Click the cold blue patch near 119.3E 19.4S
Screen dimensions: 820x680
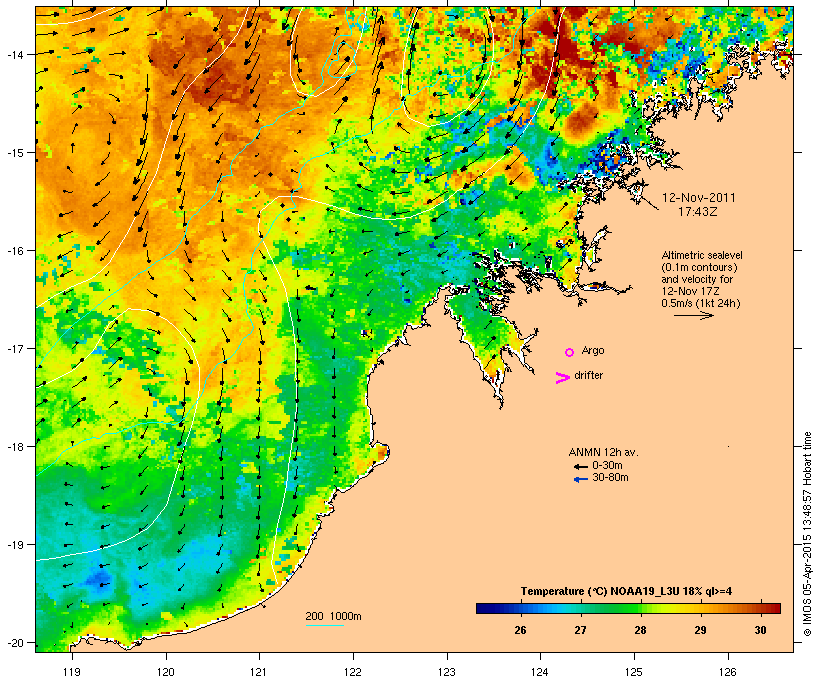(98, 580)
